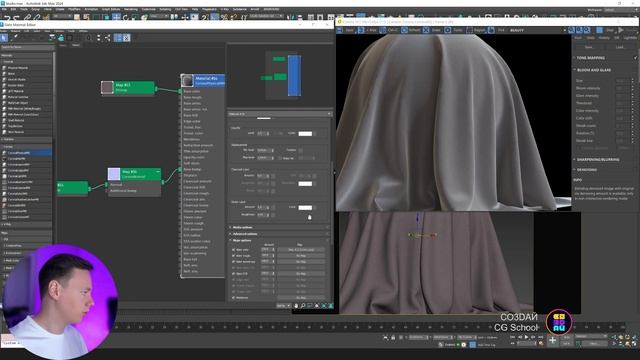The width and height of the screenshot is (640, 360).
Task: Pick material from object with eyedropper icon
Action: (15, 38)
